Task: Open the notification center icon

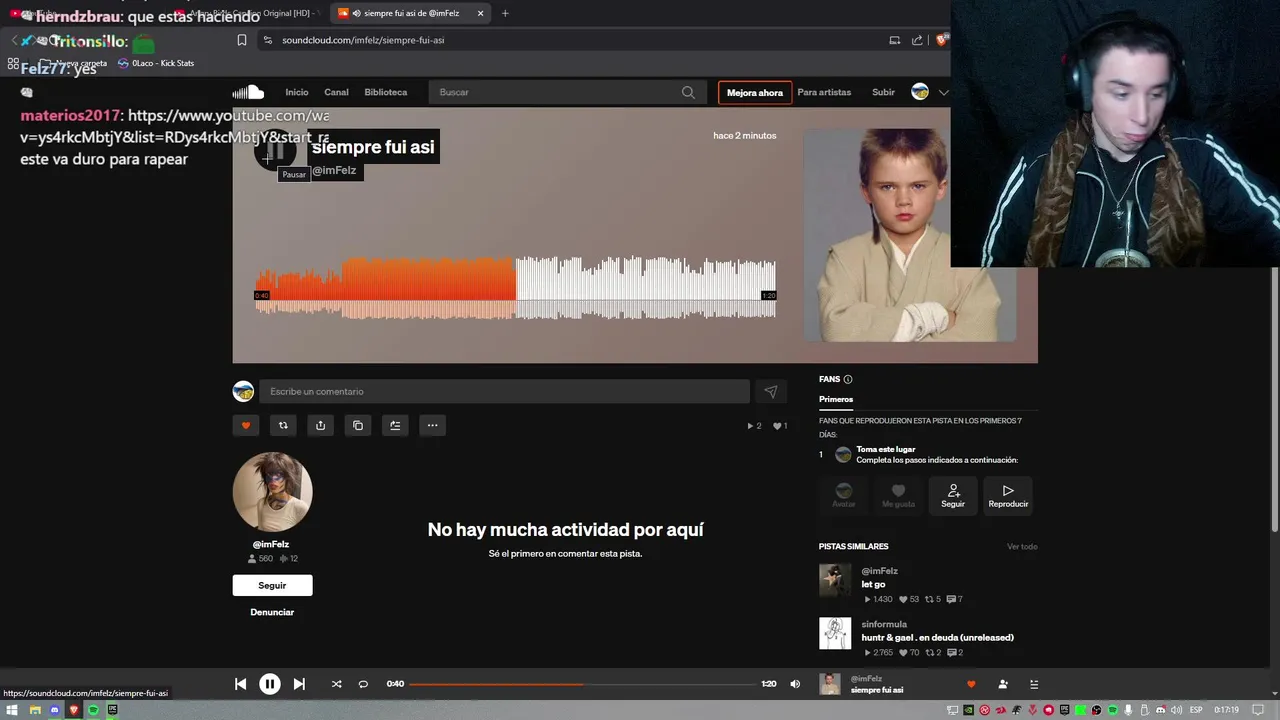Action: (x=1258, y=710)
